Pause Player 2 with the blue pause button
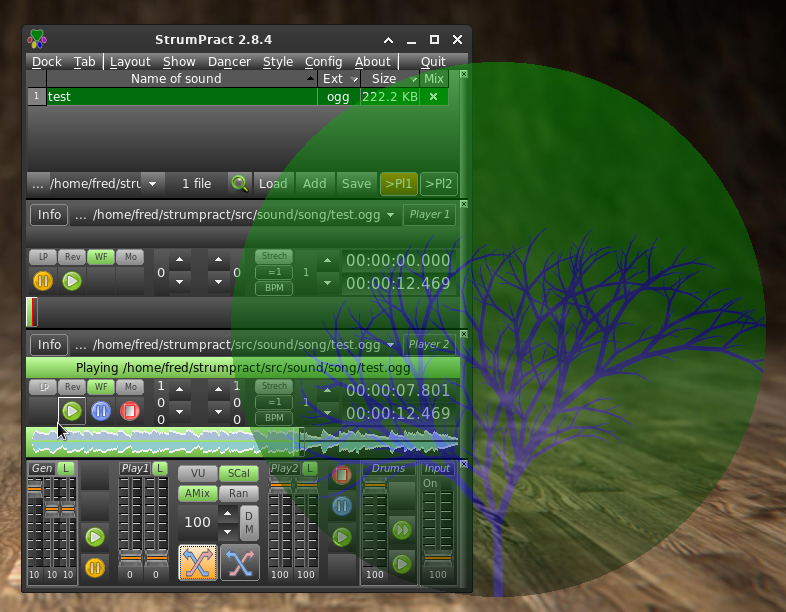 (x=101, y=411)
